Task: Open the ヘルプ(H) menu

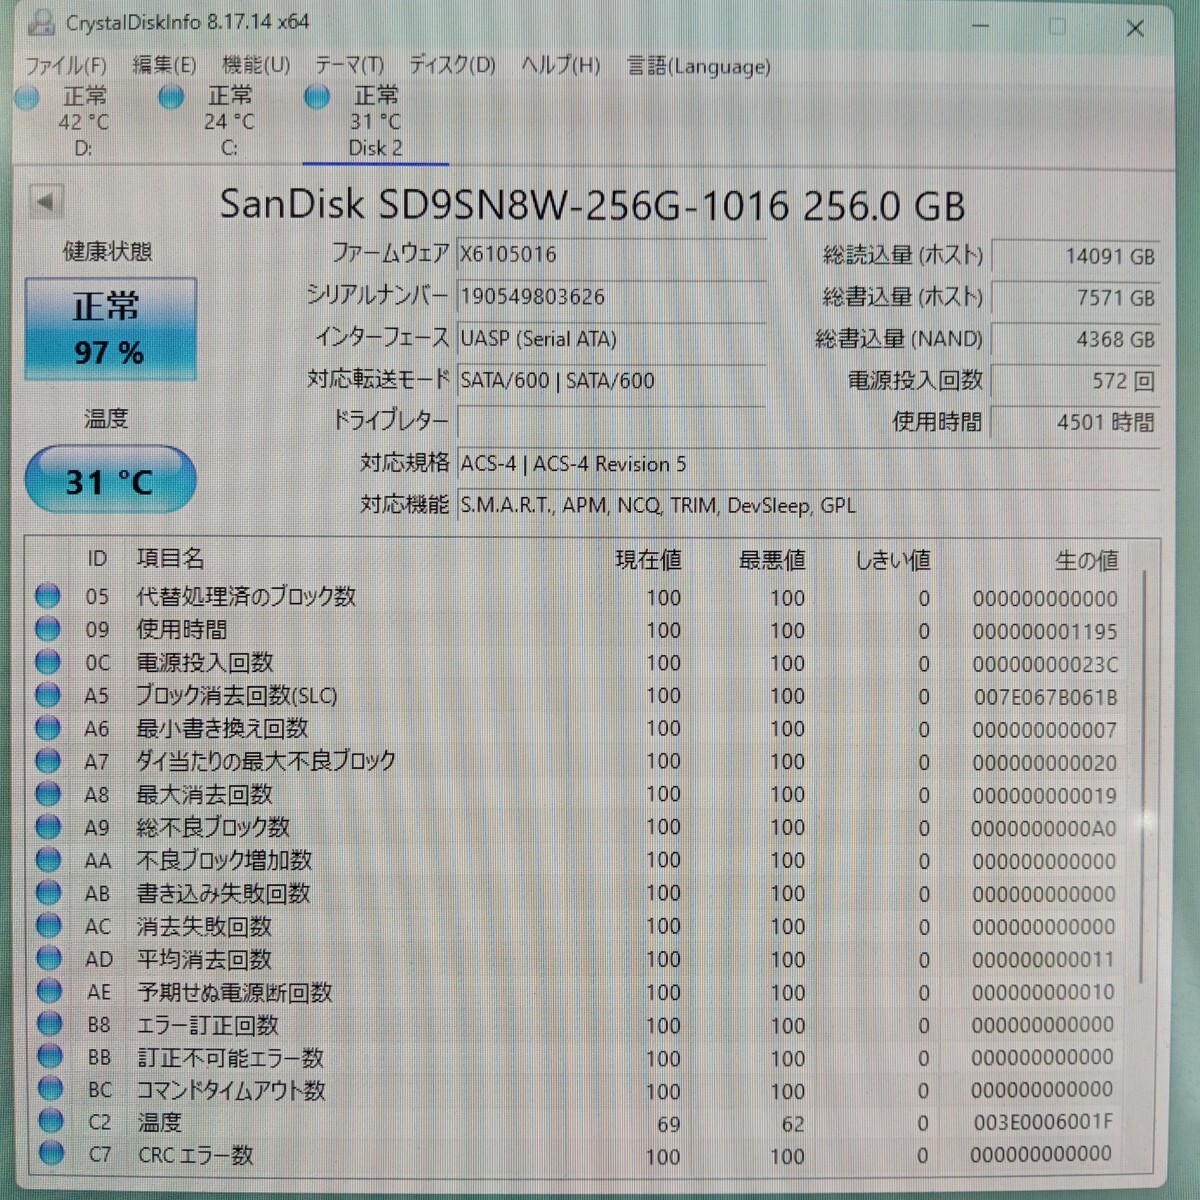Action: pyautogui.click(x=560, y=66)
